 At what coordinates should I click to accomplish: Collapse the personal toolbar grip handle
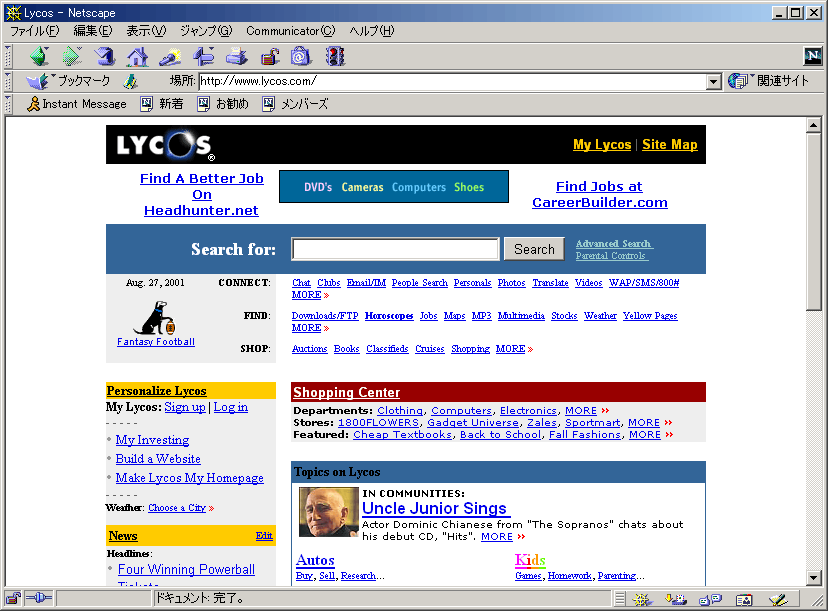click(8, 104)
